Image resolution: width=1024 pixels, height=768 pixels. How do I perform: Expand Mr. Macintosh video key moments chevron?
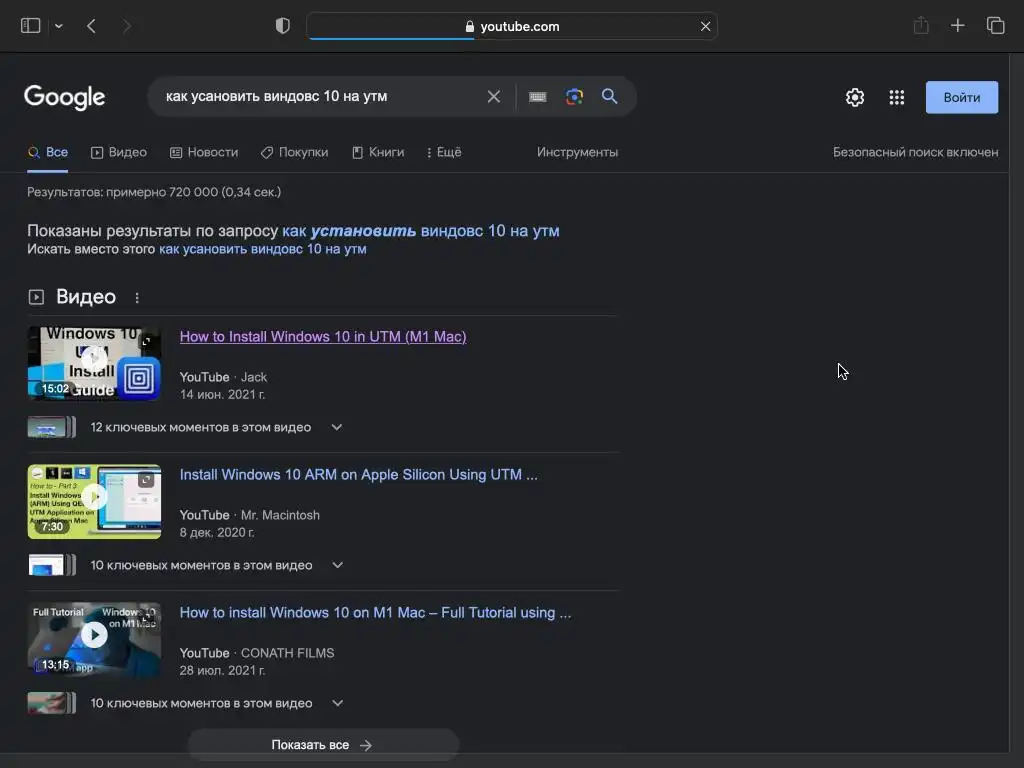(337, 565)
